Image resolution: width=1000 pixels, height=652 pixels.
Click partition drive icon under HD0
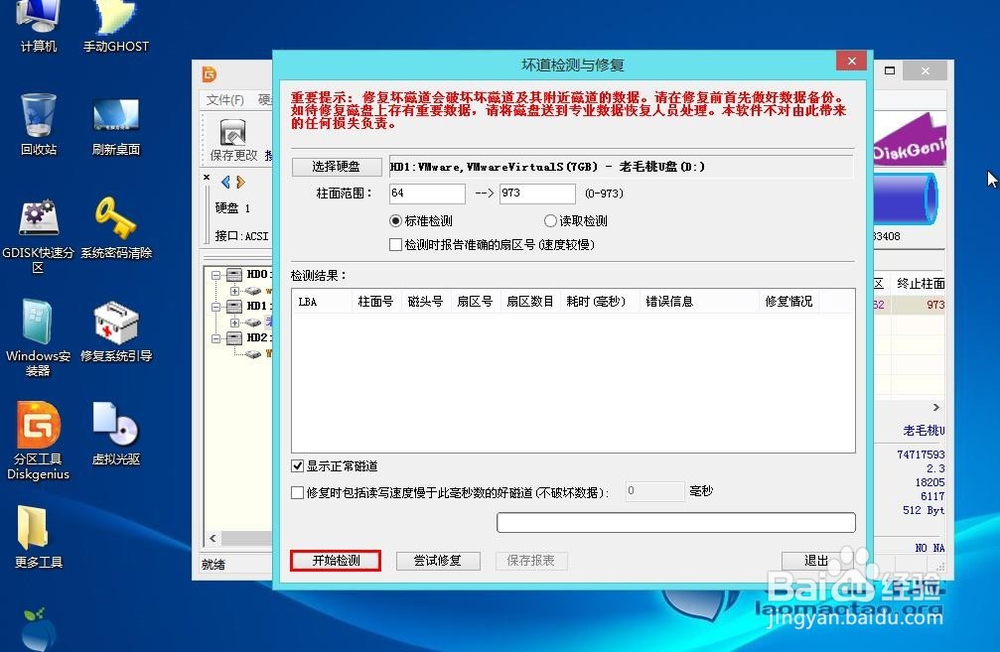click(x=253, y=291)
